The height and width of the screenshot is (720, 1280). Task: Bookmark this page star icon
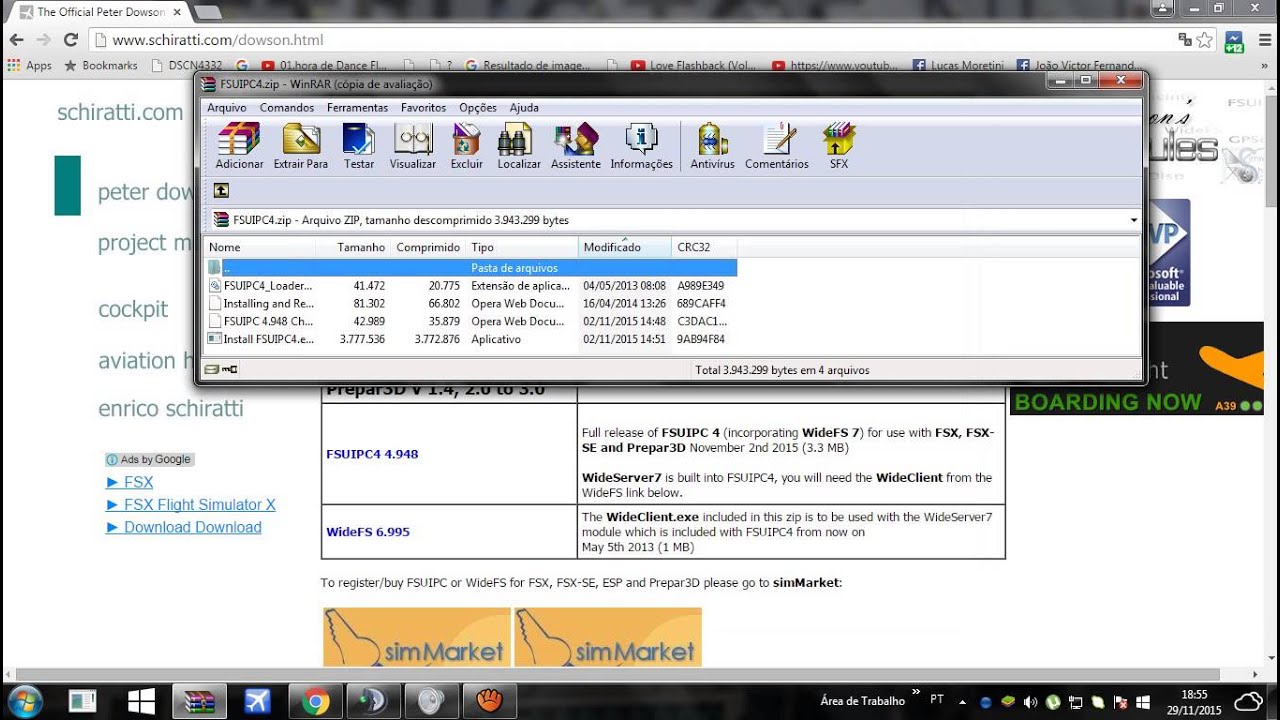pyautogui.click(x=1204, y=40)
